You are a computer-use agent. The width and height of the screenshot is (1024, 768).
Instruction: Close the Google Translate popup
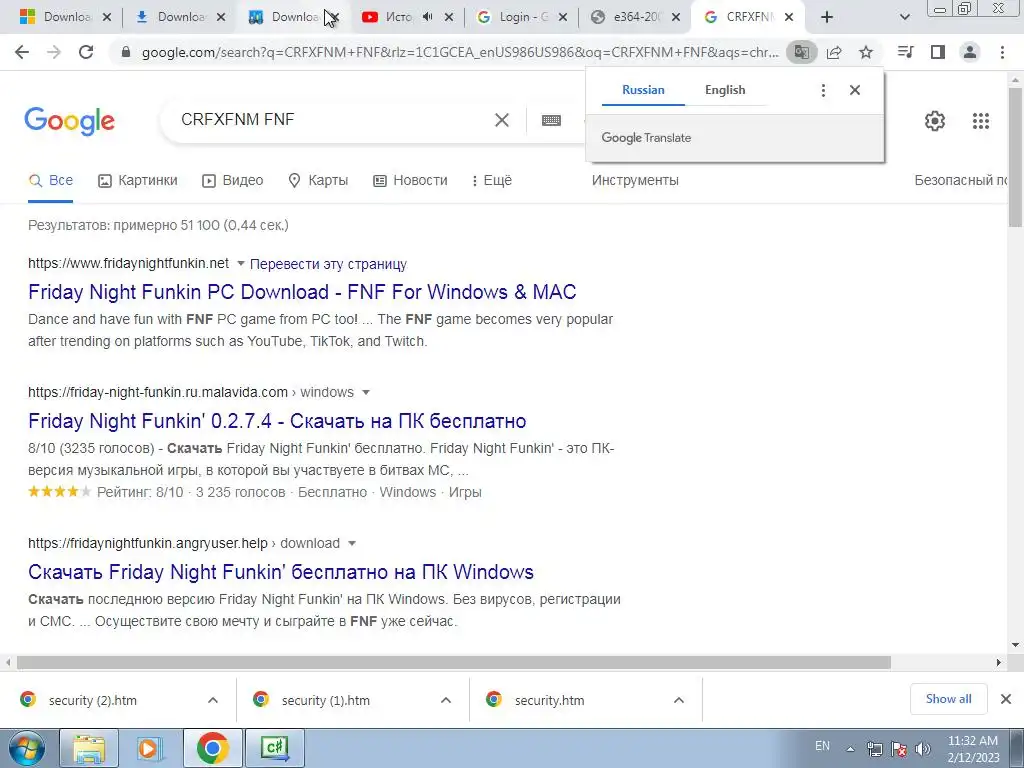855,90
